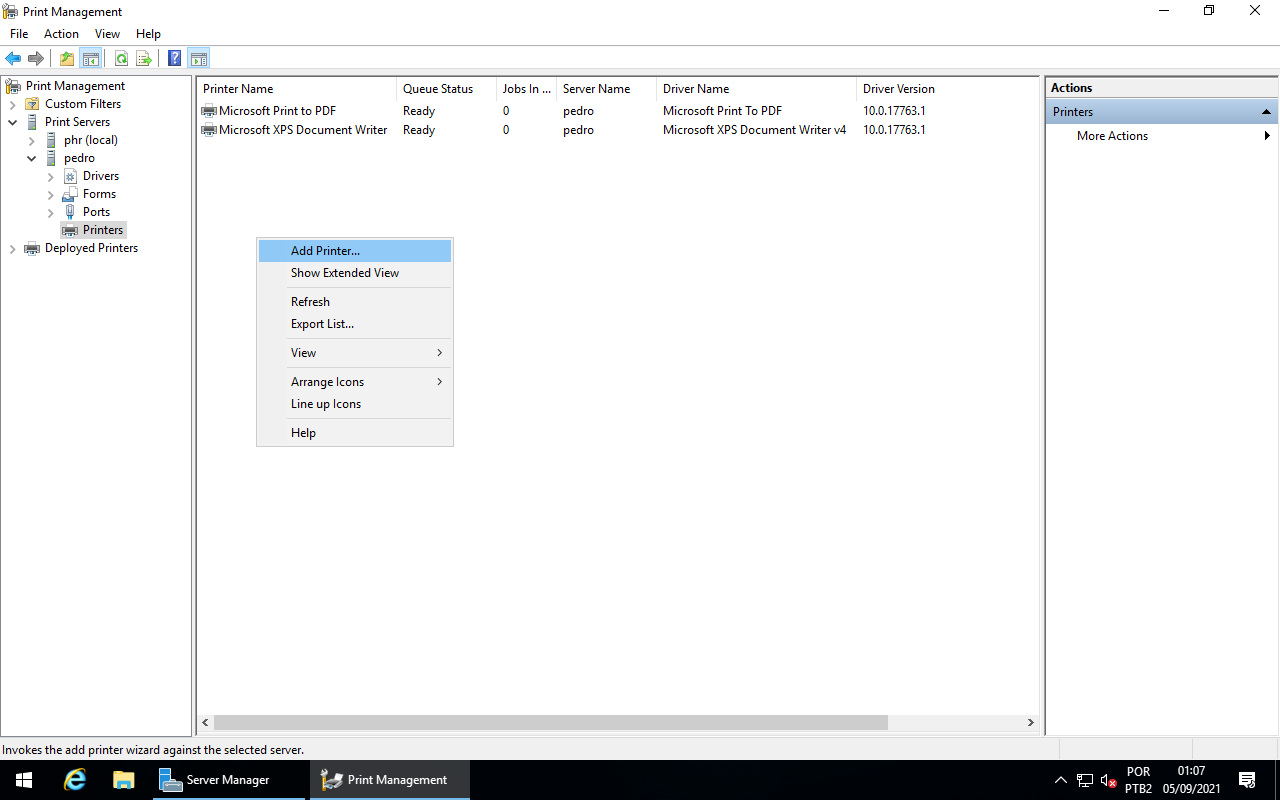Click the Export List toolbar icon
Screen dimensions: 1280x800
[144, 58]
